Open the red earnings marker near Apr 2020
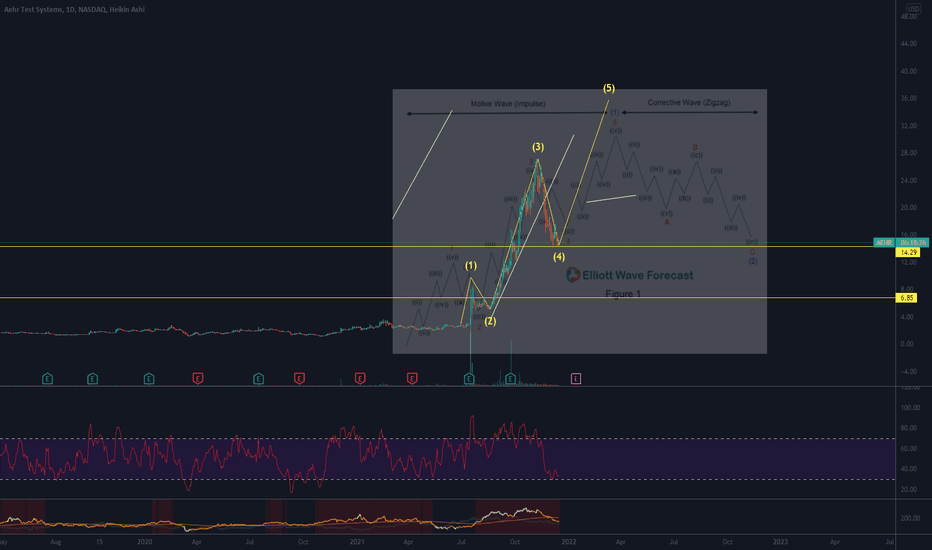932x550 pixels. 198,378
